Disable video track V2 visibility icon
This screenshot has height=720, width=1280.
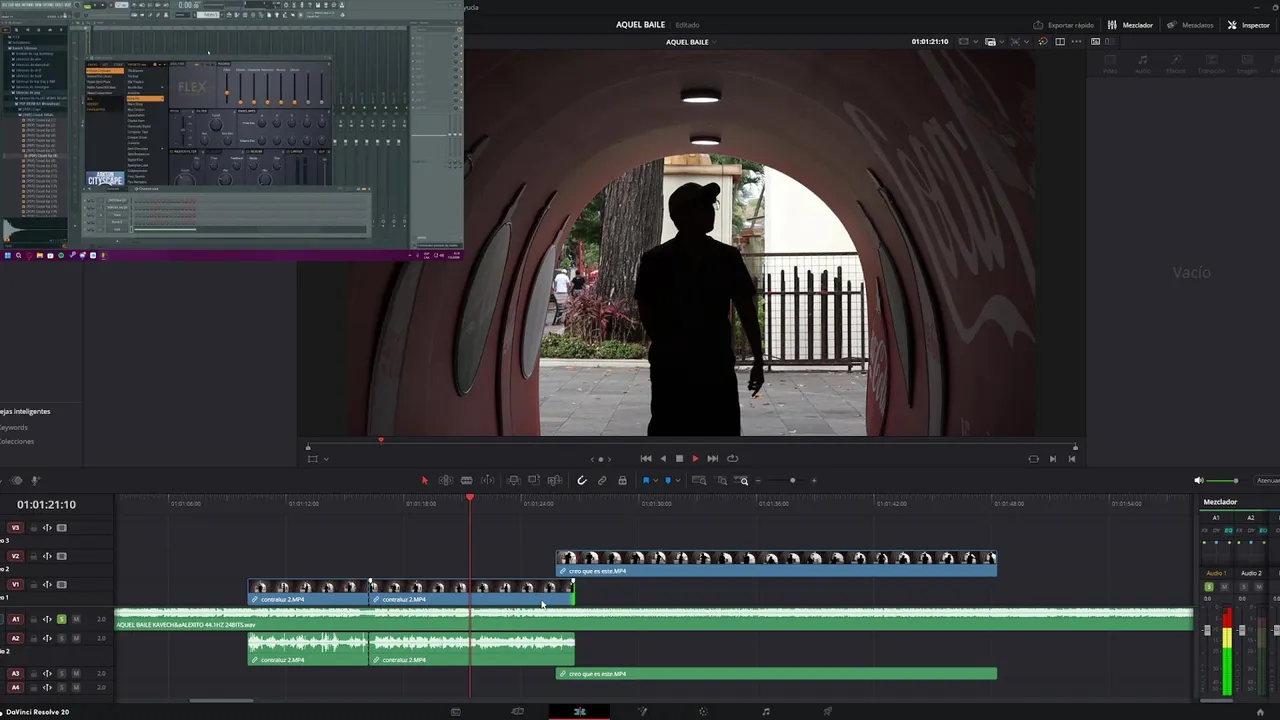[61, 556]
